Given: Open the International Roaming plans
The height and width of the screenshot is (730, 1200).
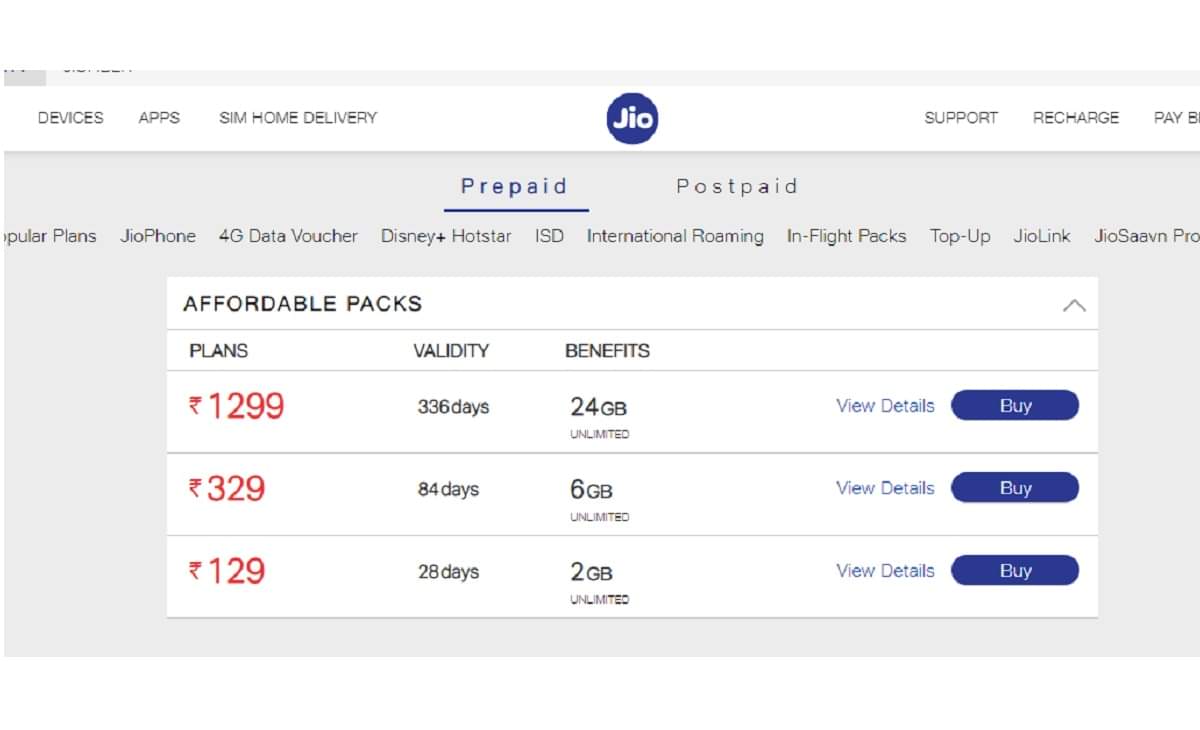Looking at the screenshot, I should [x=674, y=236].
